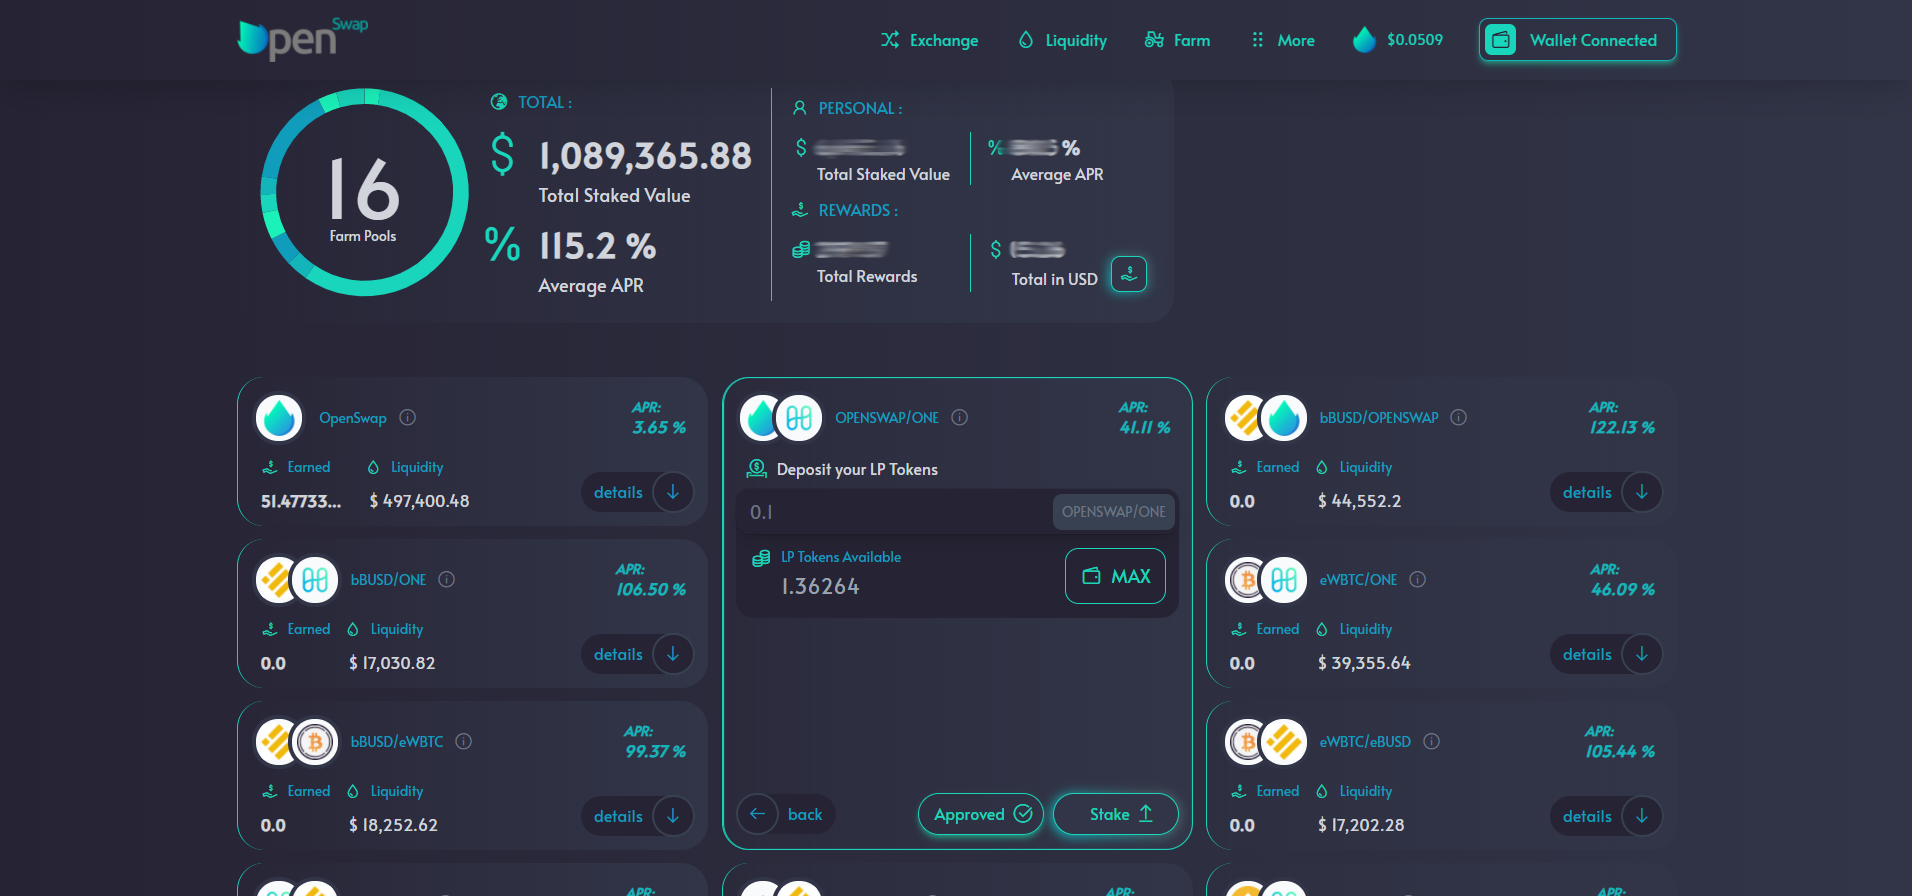Click the $ 497,400.48 liquidity value

point(419,501)
